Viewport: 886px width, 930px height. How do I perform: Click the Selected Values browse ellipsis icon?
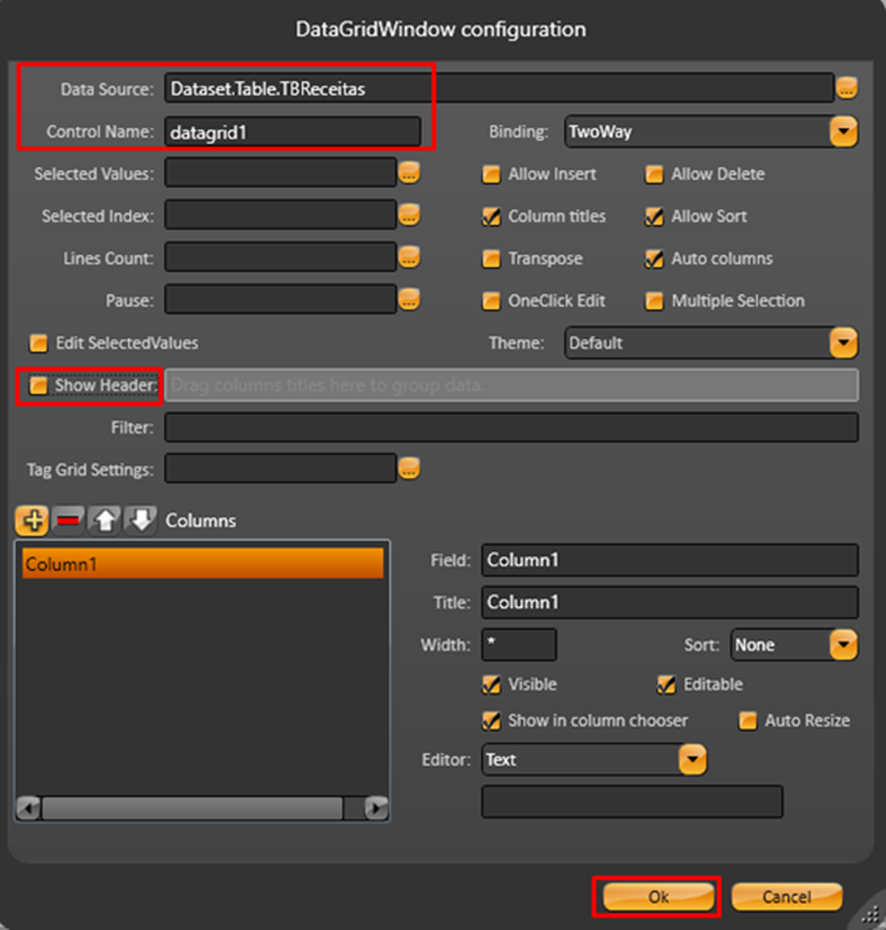[x=410, y=173]
